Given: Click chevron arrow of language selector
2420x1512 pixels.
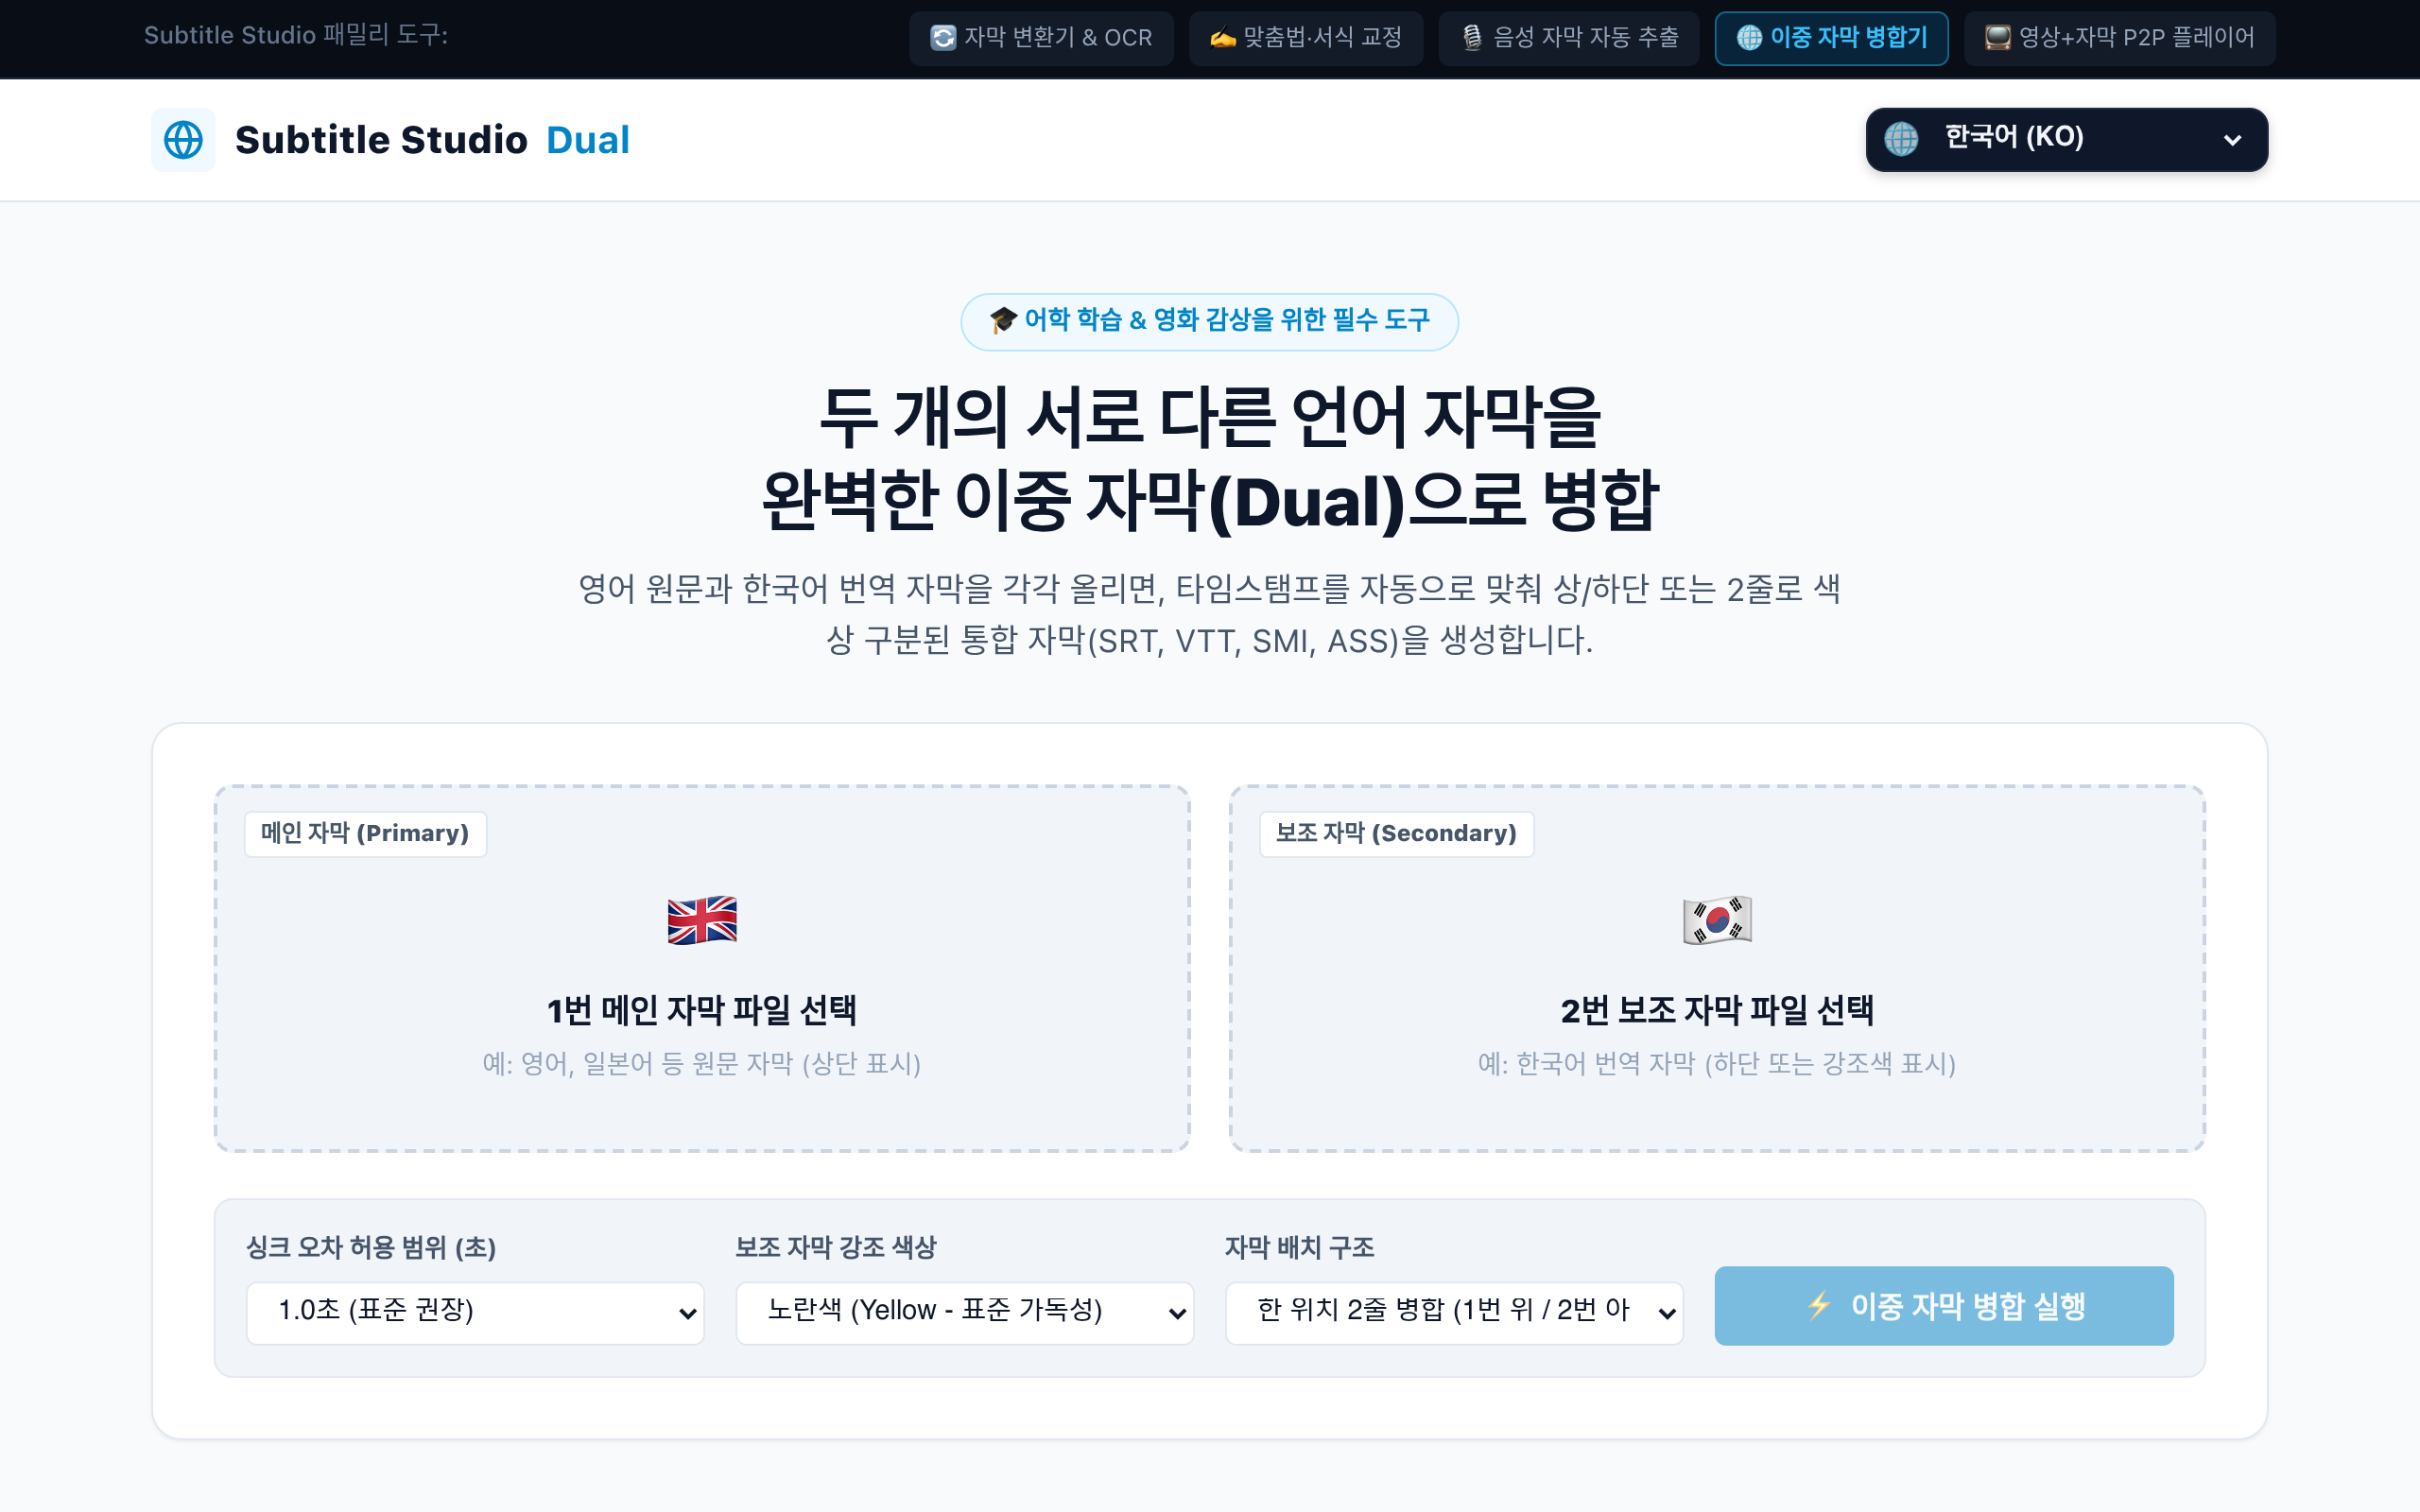Looking at the screenshot, I should [2232, 140].
